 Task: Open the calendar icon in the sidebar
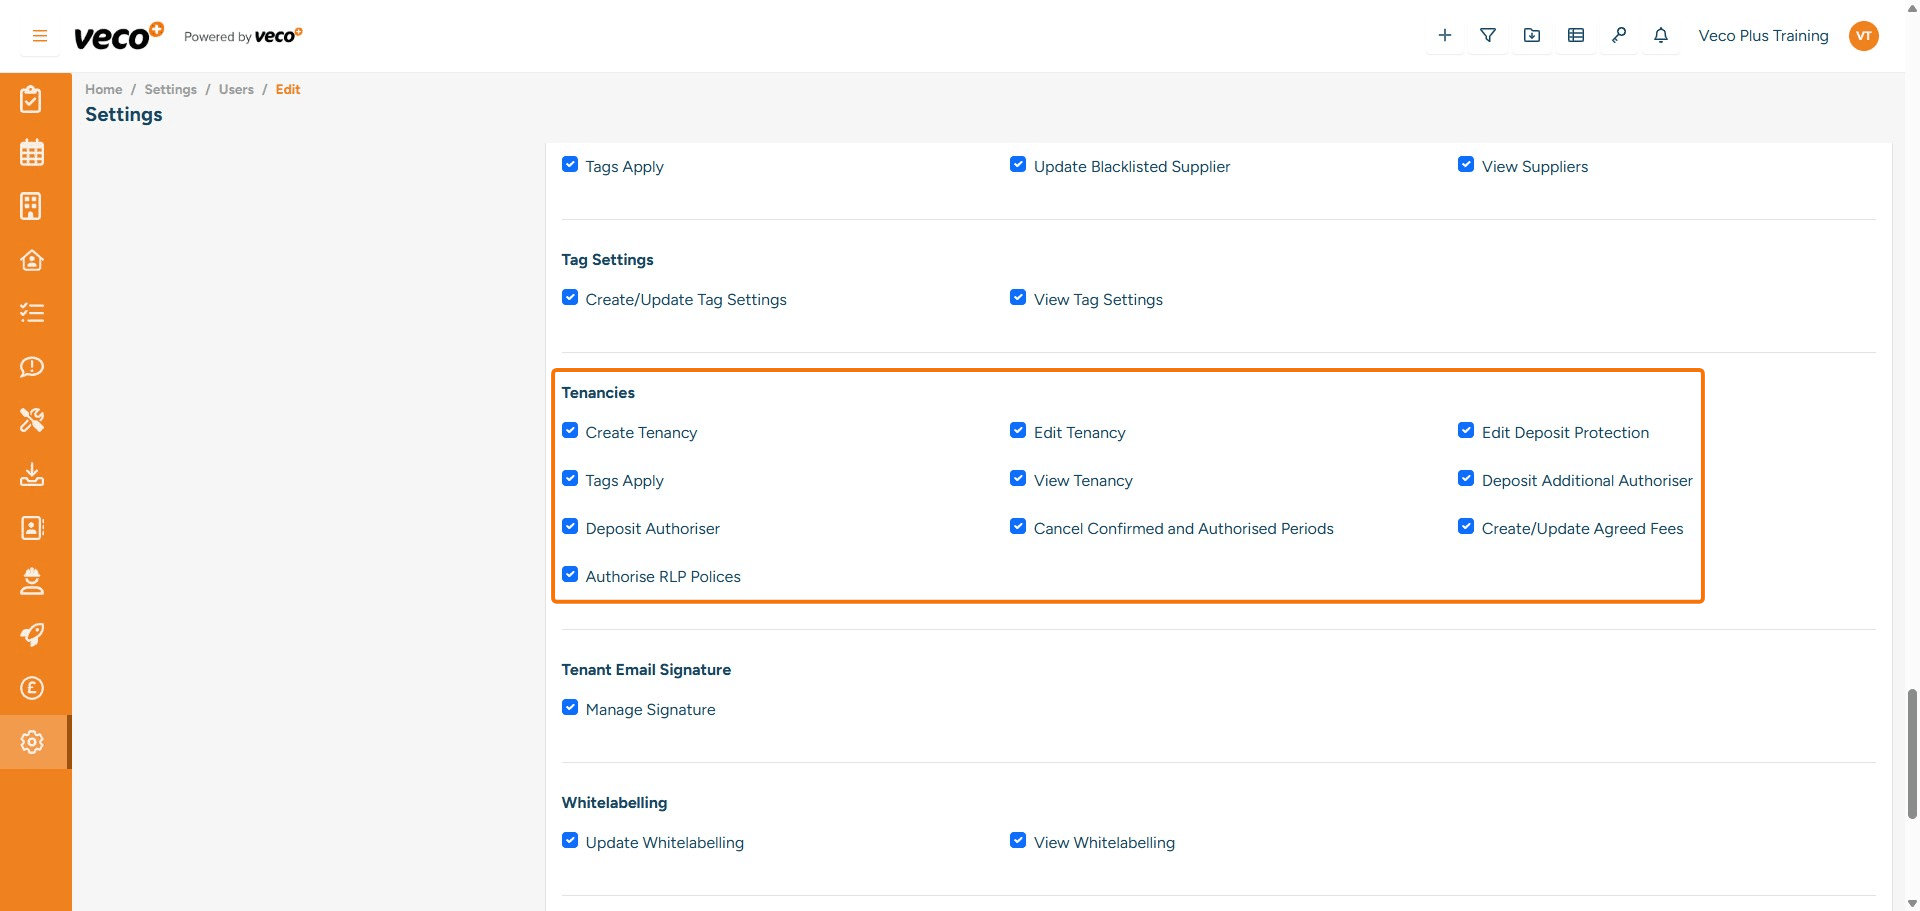coord(32,152)
